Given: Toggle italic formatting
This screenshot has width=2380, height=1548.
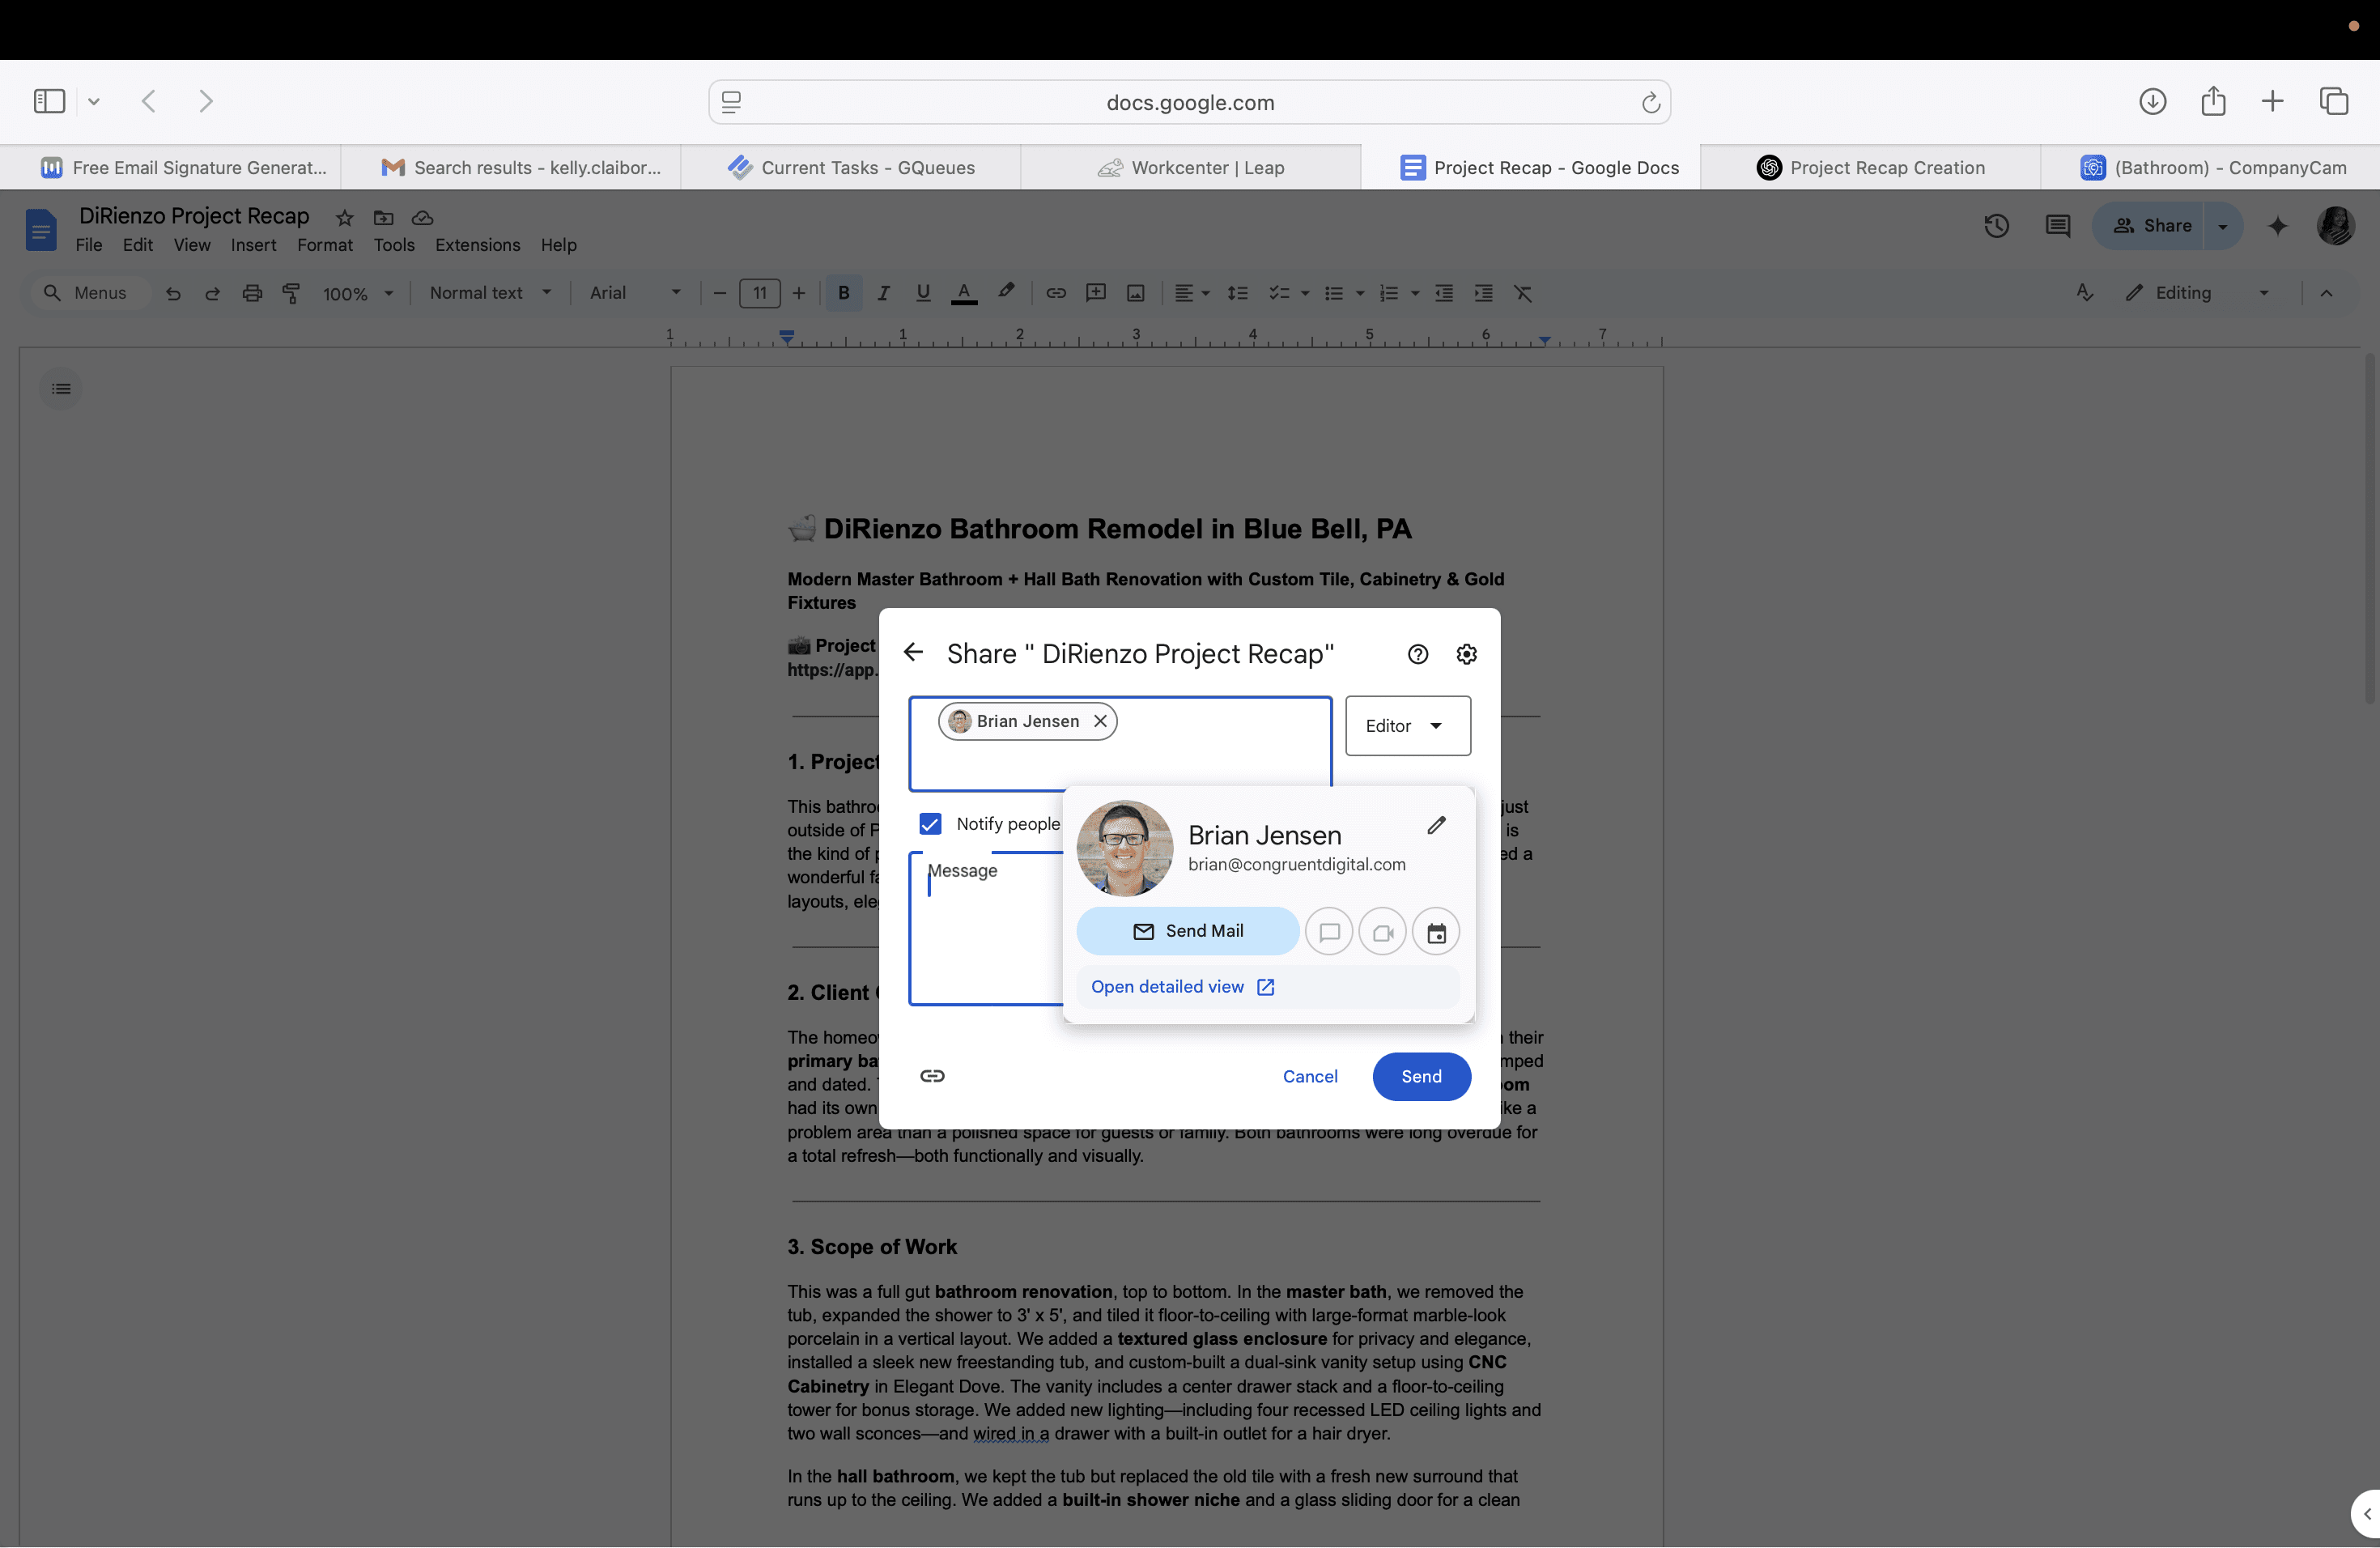Looking at the screenshot, I should tap(883, 293).
